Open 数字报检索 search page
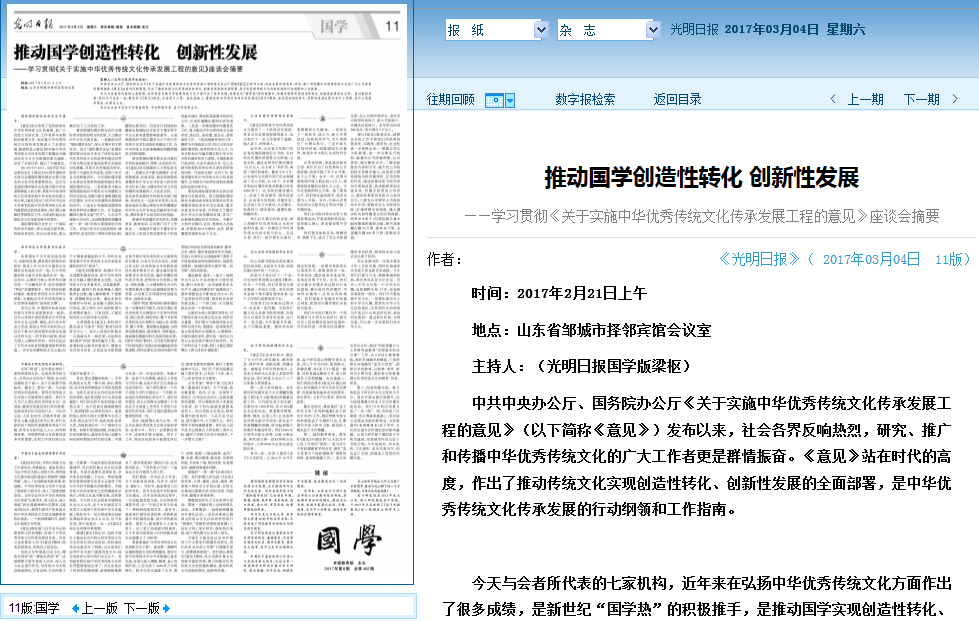This screenshot has height=622, width=979. coord(585,99)
